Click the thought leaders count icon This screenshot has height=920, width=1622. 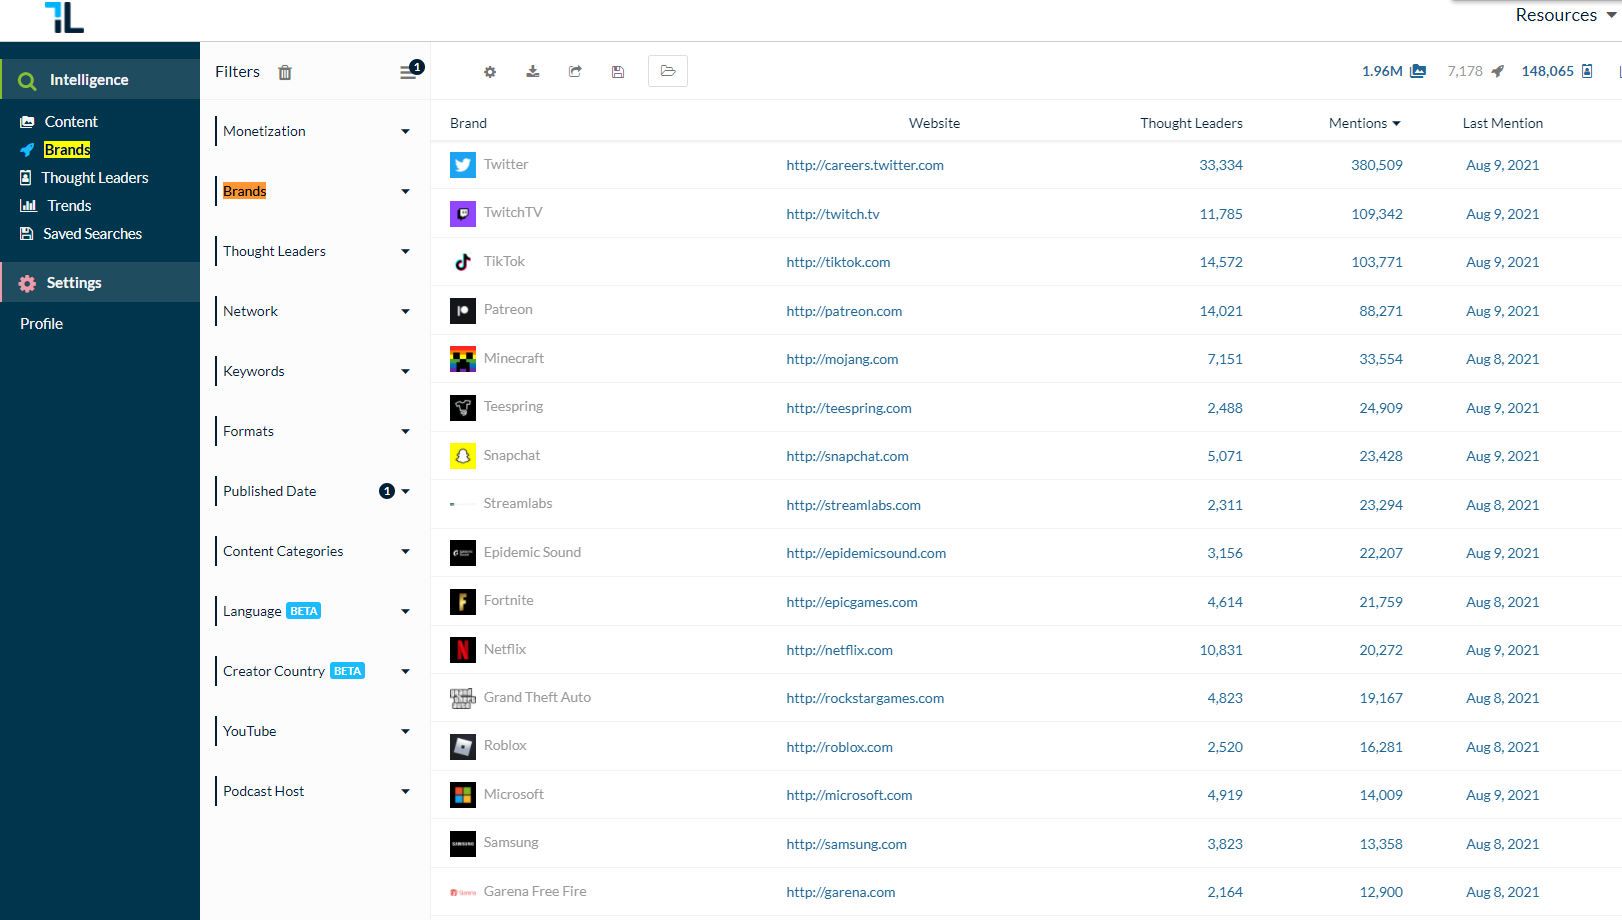tap(1587, 71)
